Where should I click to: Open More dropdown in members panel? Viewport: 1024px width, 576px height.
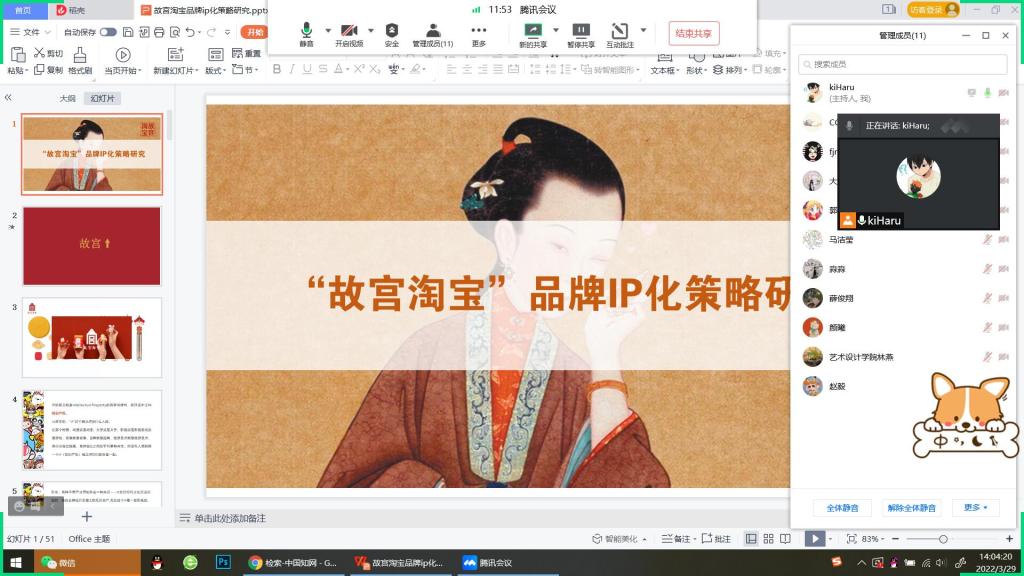[976, 507]
